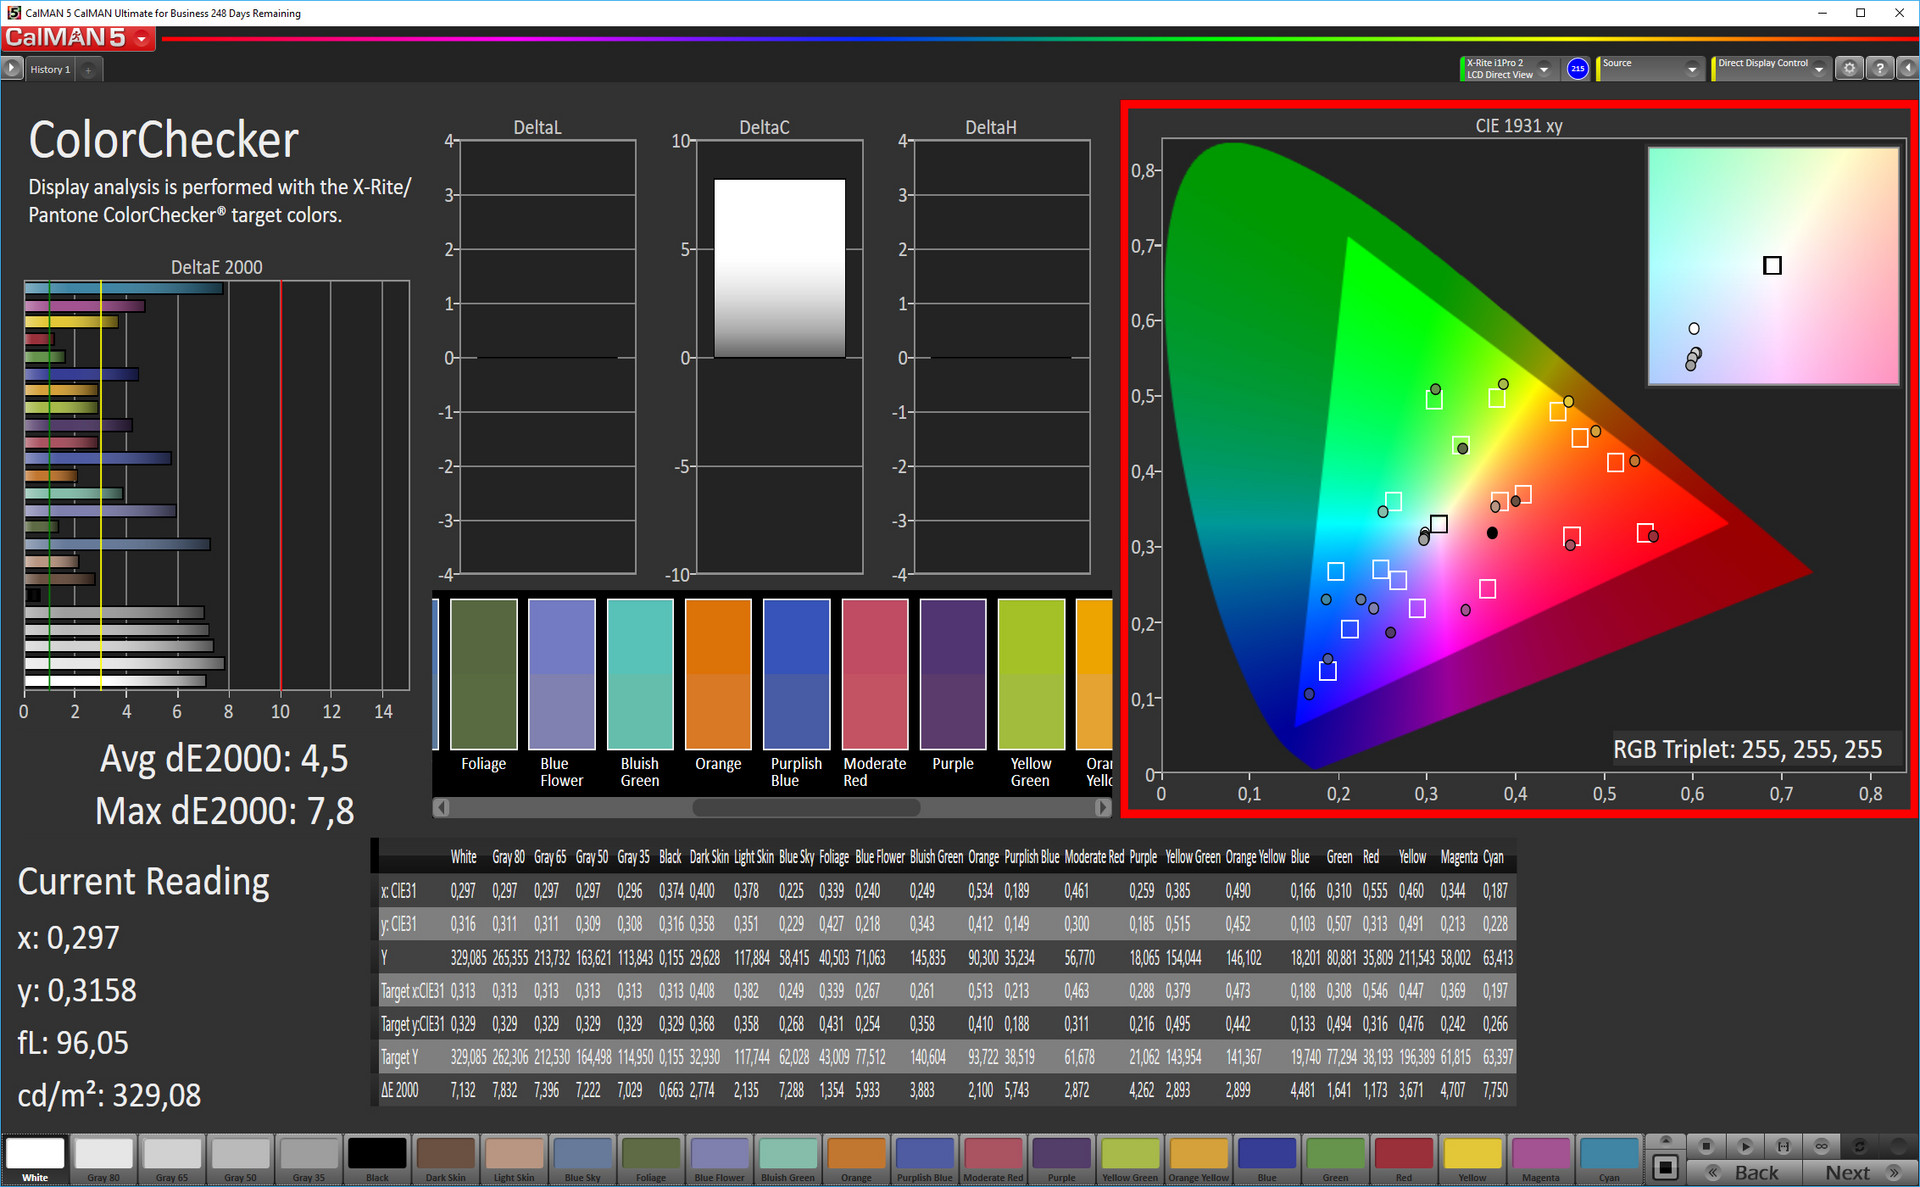Open the CalMAN 5 main menu
Viewport: 1920px width, 1187px height.
tap(142, 39)
